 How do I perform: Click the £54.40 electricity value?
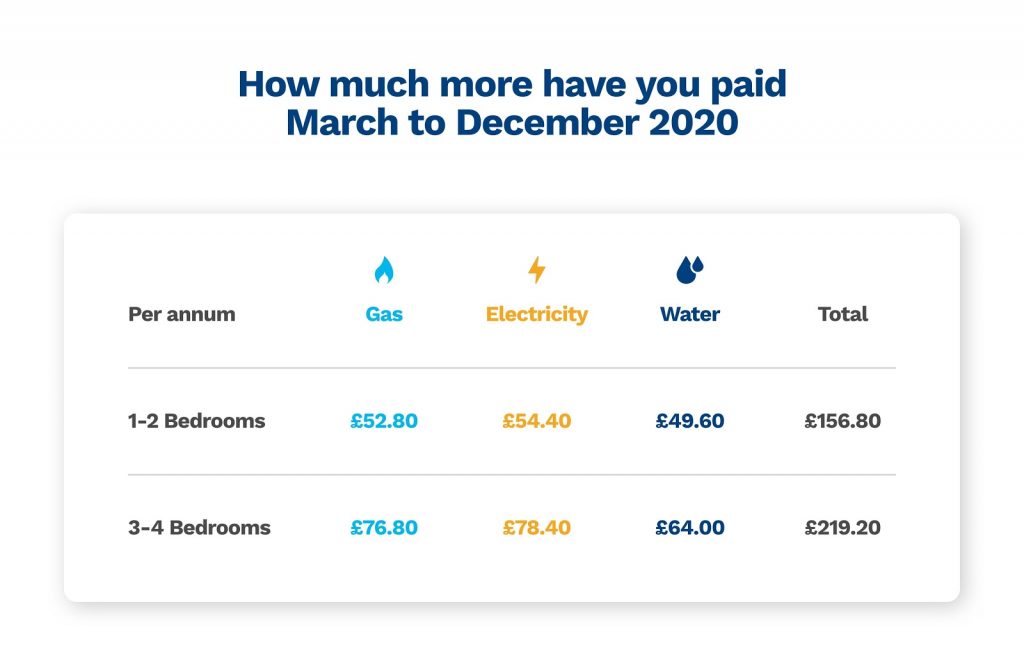(537, 420)
